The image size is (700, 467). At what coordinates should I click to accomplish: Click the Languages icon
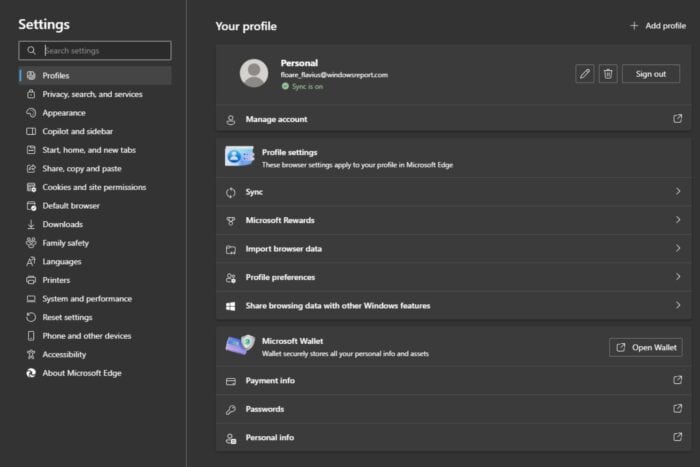click(31, 262)
